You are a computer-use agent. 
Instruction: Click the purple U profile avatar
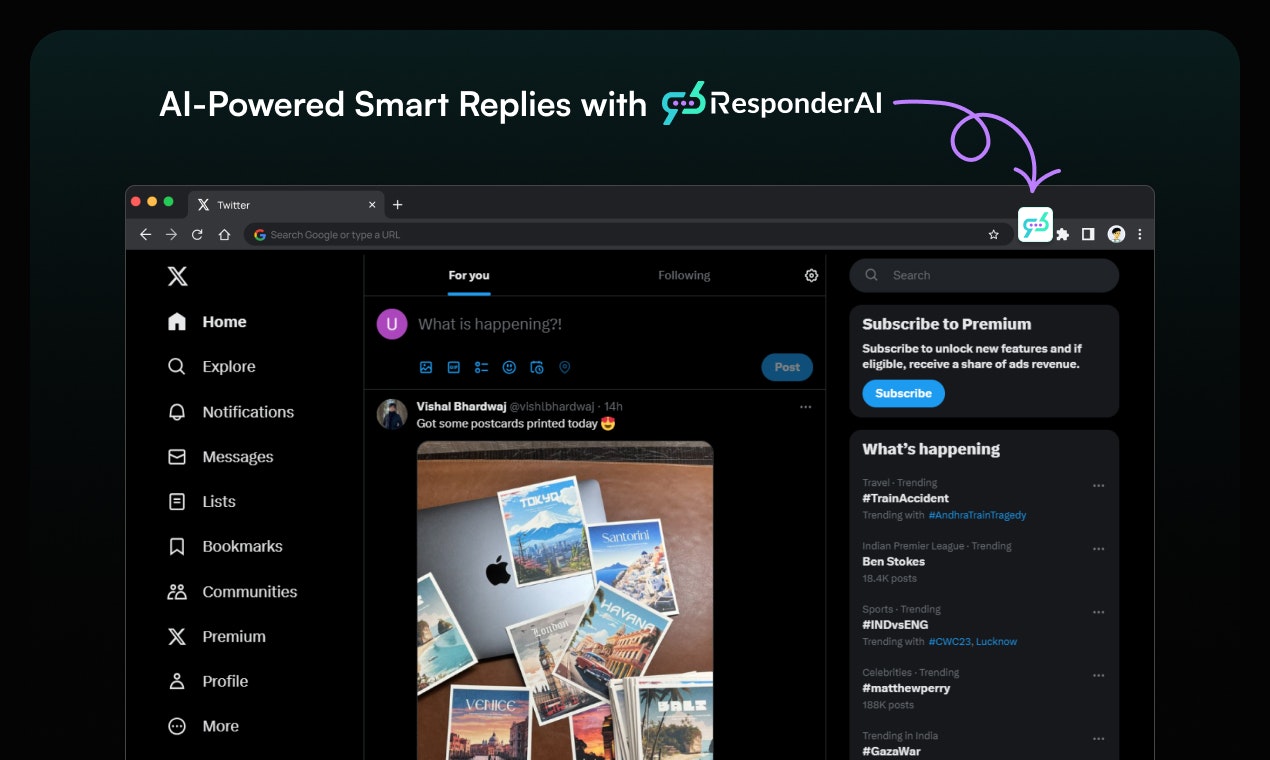[392, 324]
